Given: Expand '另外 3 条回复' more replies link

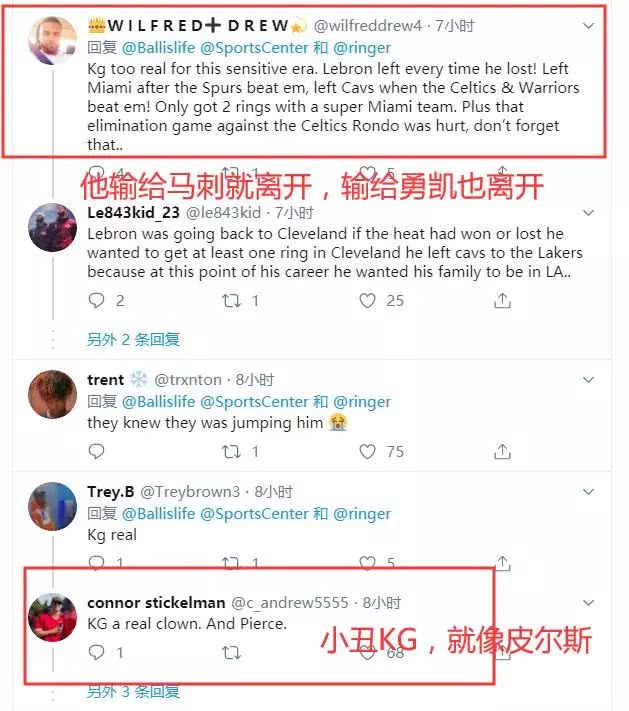Looking at the screenshot, I should [x=133, y=692].
